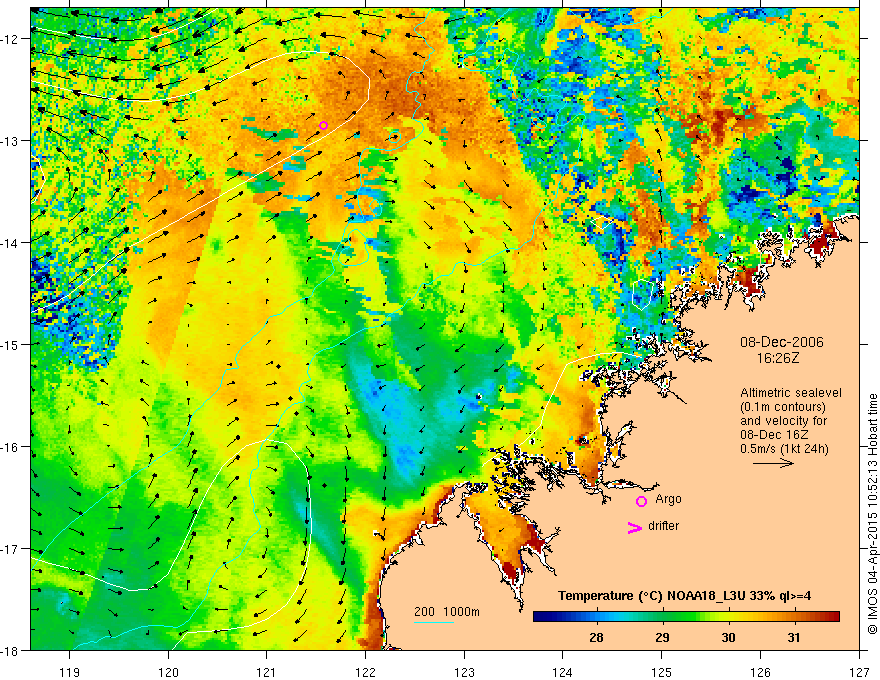The width and height of the screenshot is (880, 680).
Task: Click longitude axis label 119
Action: tap(70, 672)
